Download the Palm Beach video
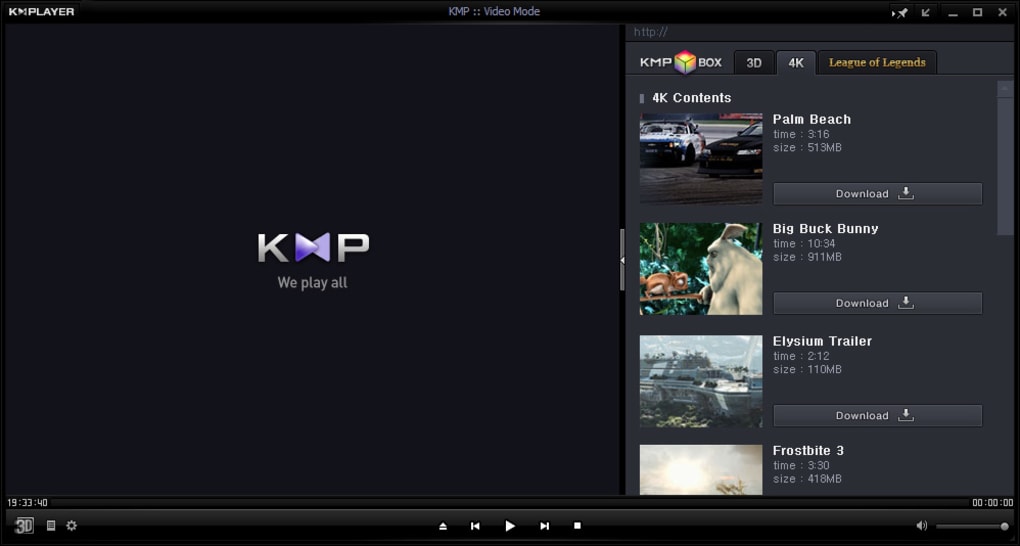The width and height of the screenshot is (1020, 546). [x=877, y=194]
